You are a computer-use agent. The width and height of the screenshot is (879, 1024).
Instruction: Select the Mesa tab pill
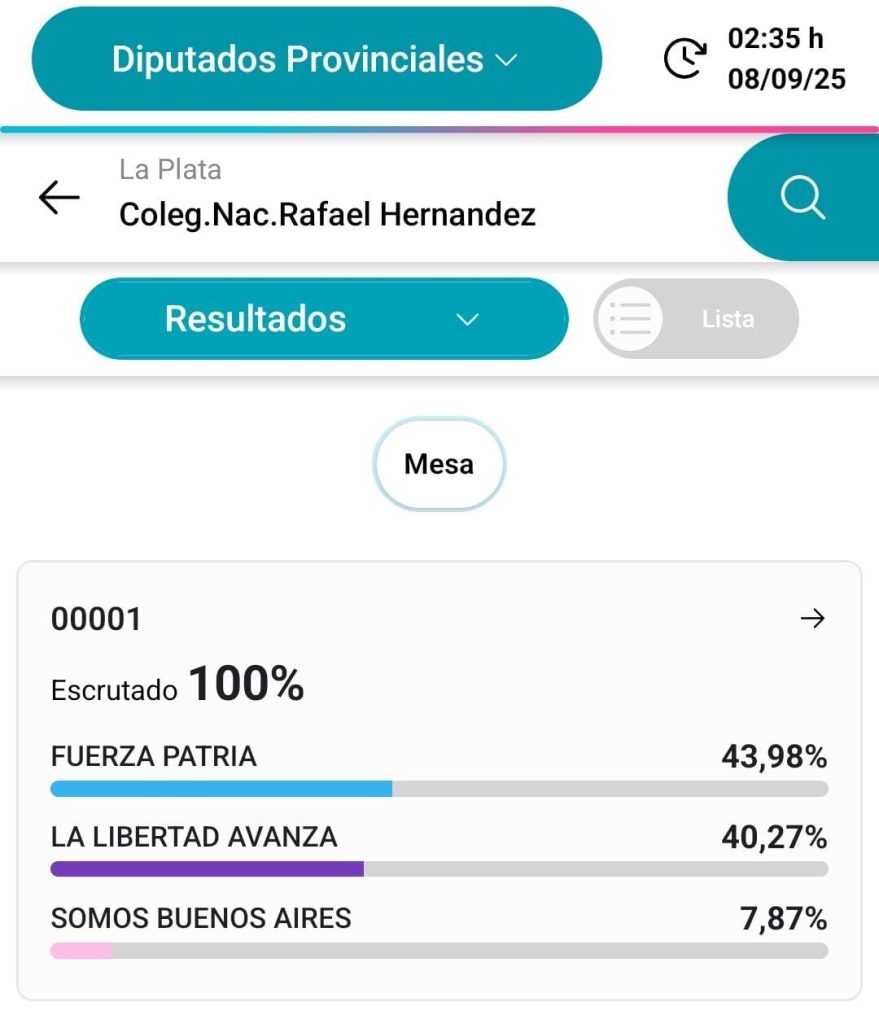coord(439,464)
